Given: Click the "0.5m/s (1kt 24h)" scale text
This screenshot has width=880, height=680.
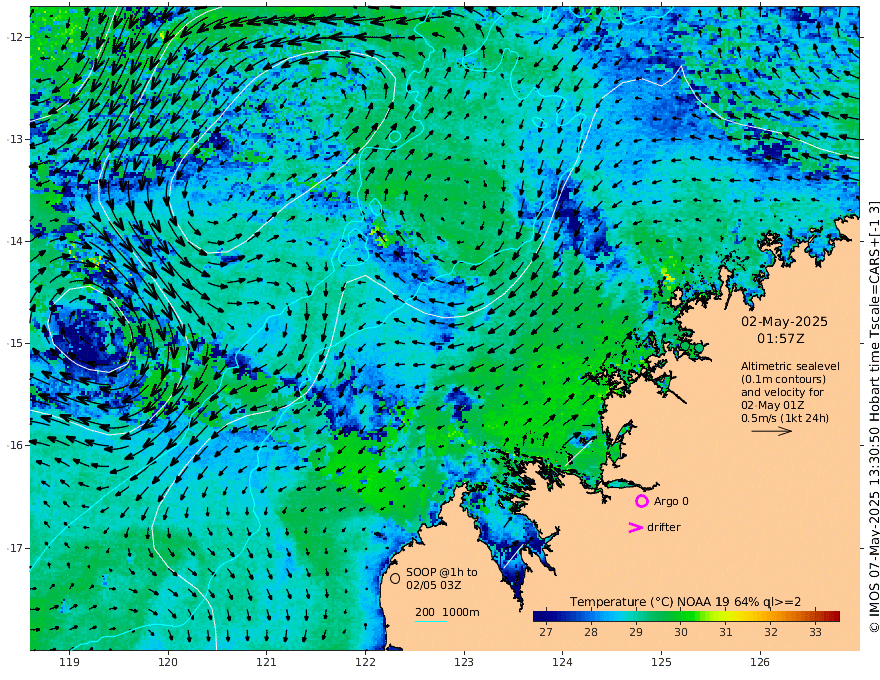Looking at the screenshot, I should pos(785,418).
